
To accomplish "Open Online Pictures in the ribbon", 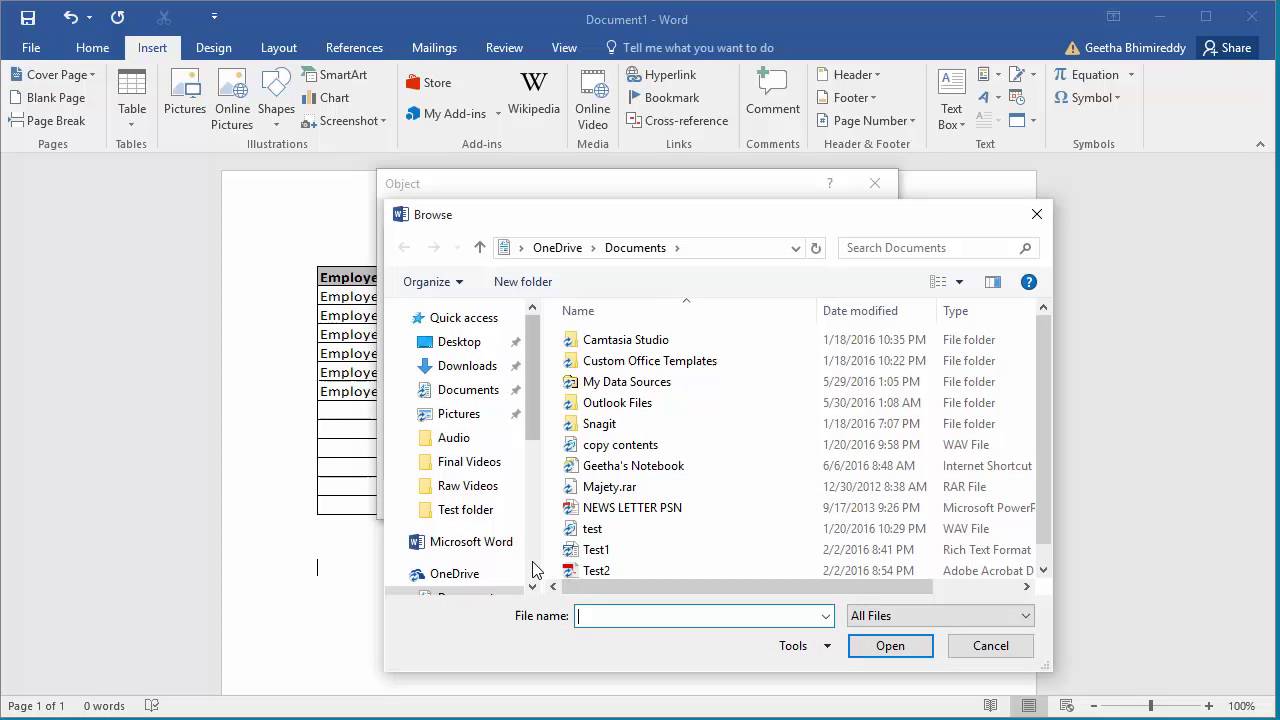I will pyautogui.click(x=232, y=98).
